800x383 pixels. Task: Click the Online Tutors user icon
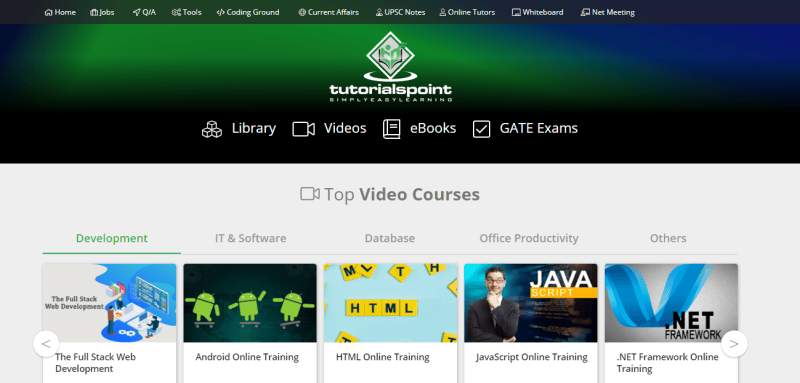pyautogui.click(x=442, y=12)
